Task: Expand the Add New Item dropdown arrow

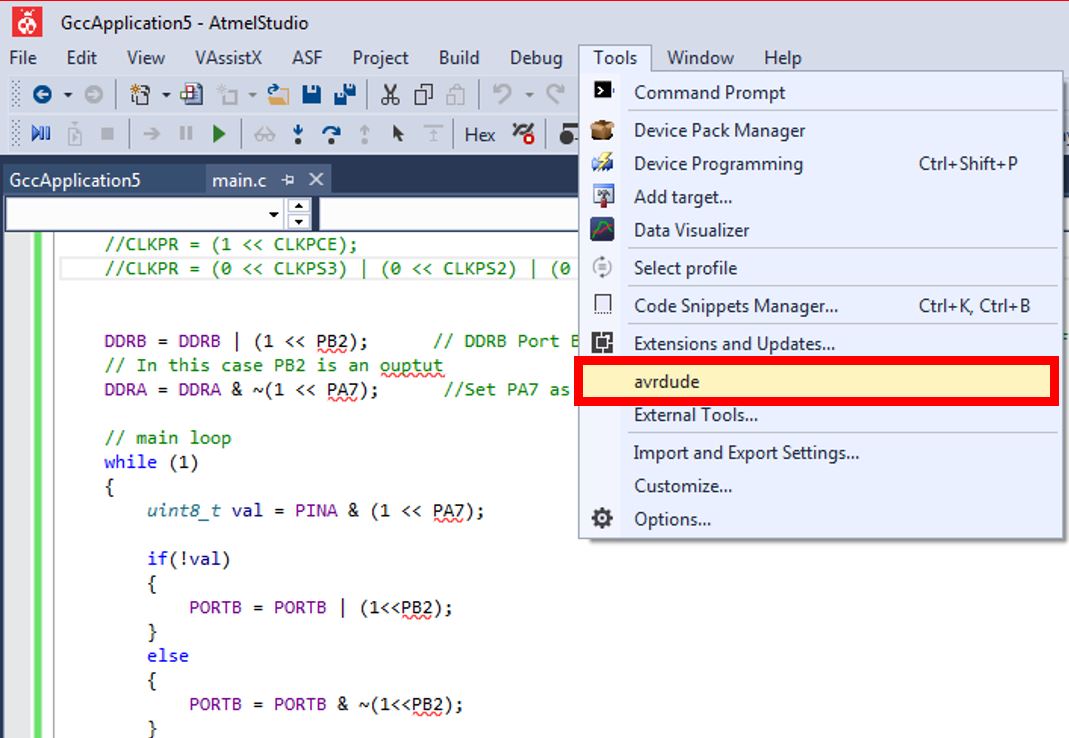Action: (x=252, y=95)
